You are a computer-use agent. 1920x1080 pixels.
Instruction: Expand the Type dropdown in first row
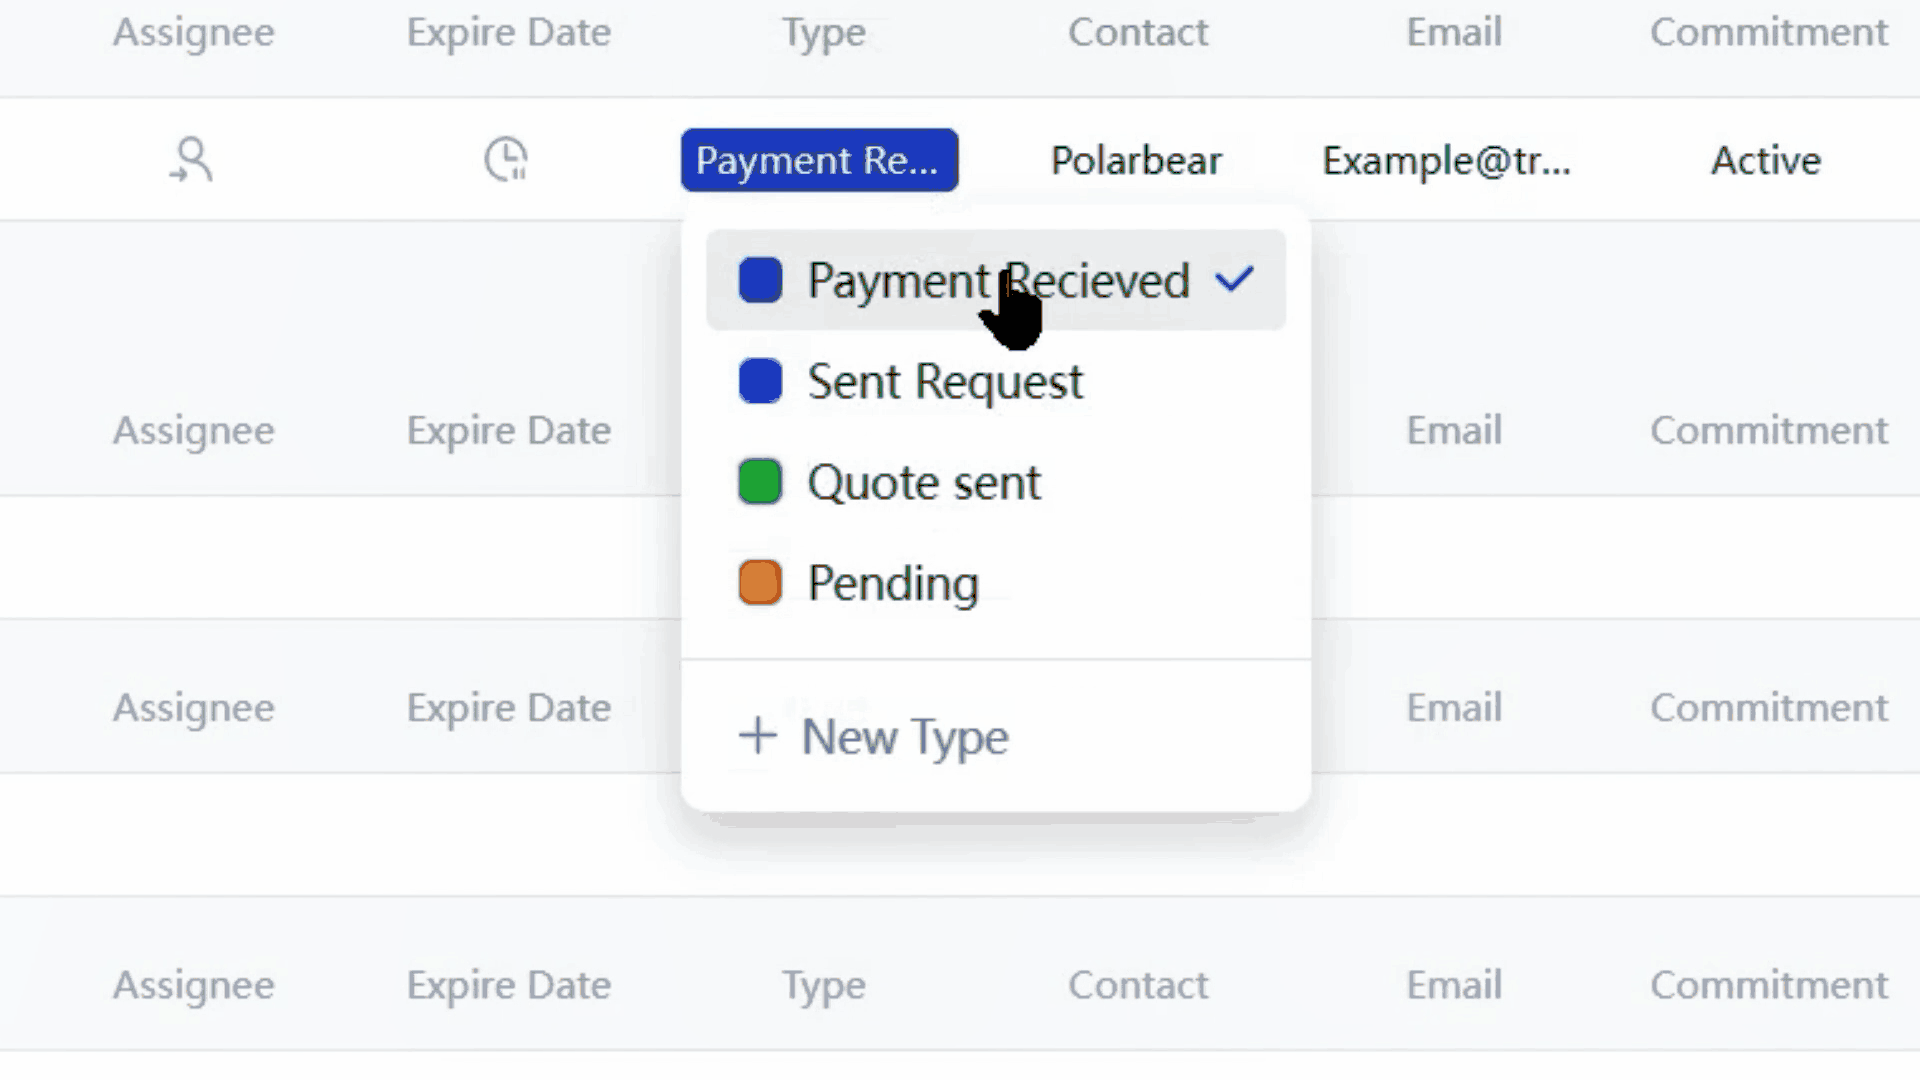[x=819, y=158]
